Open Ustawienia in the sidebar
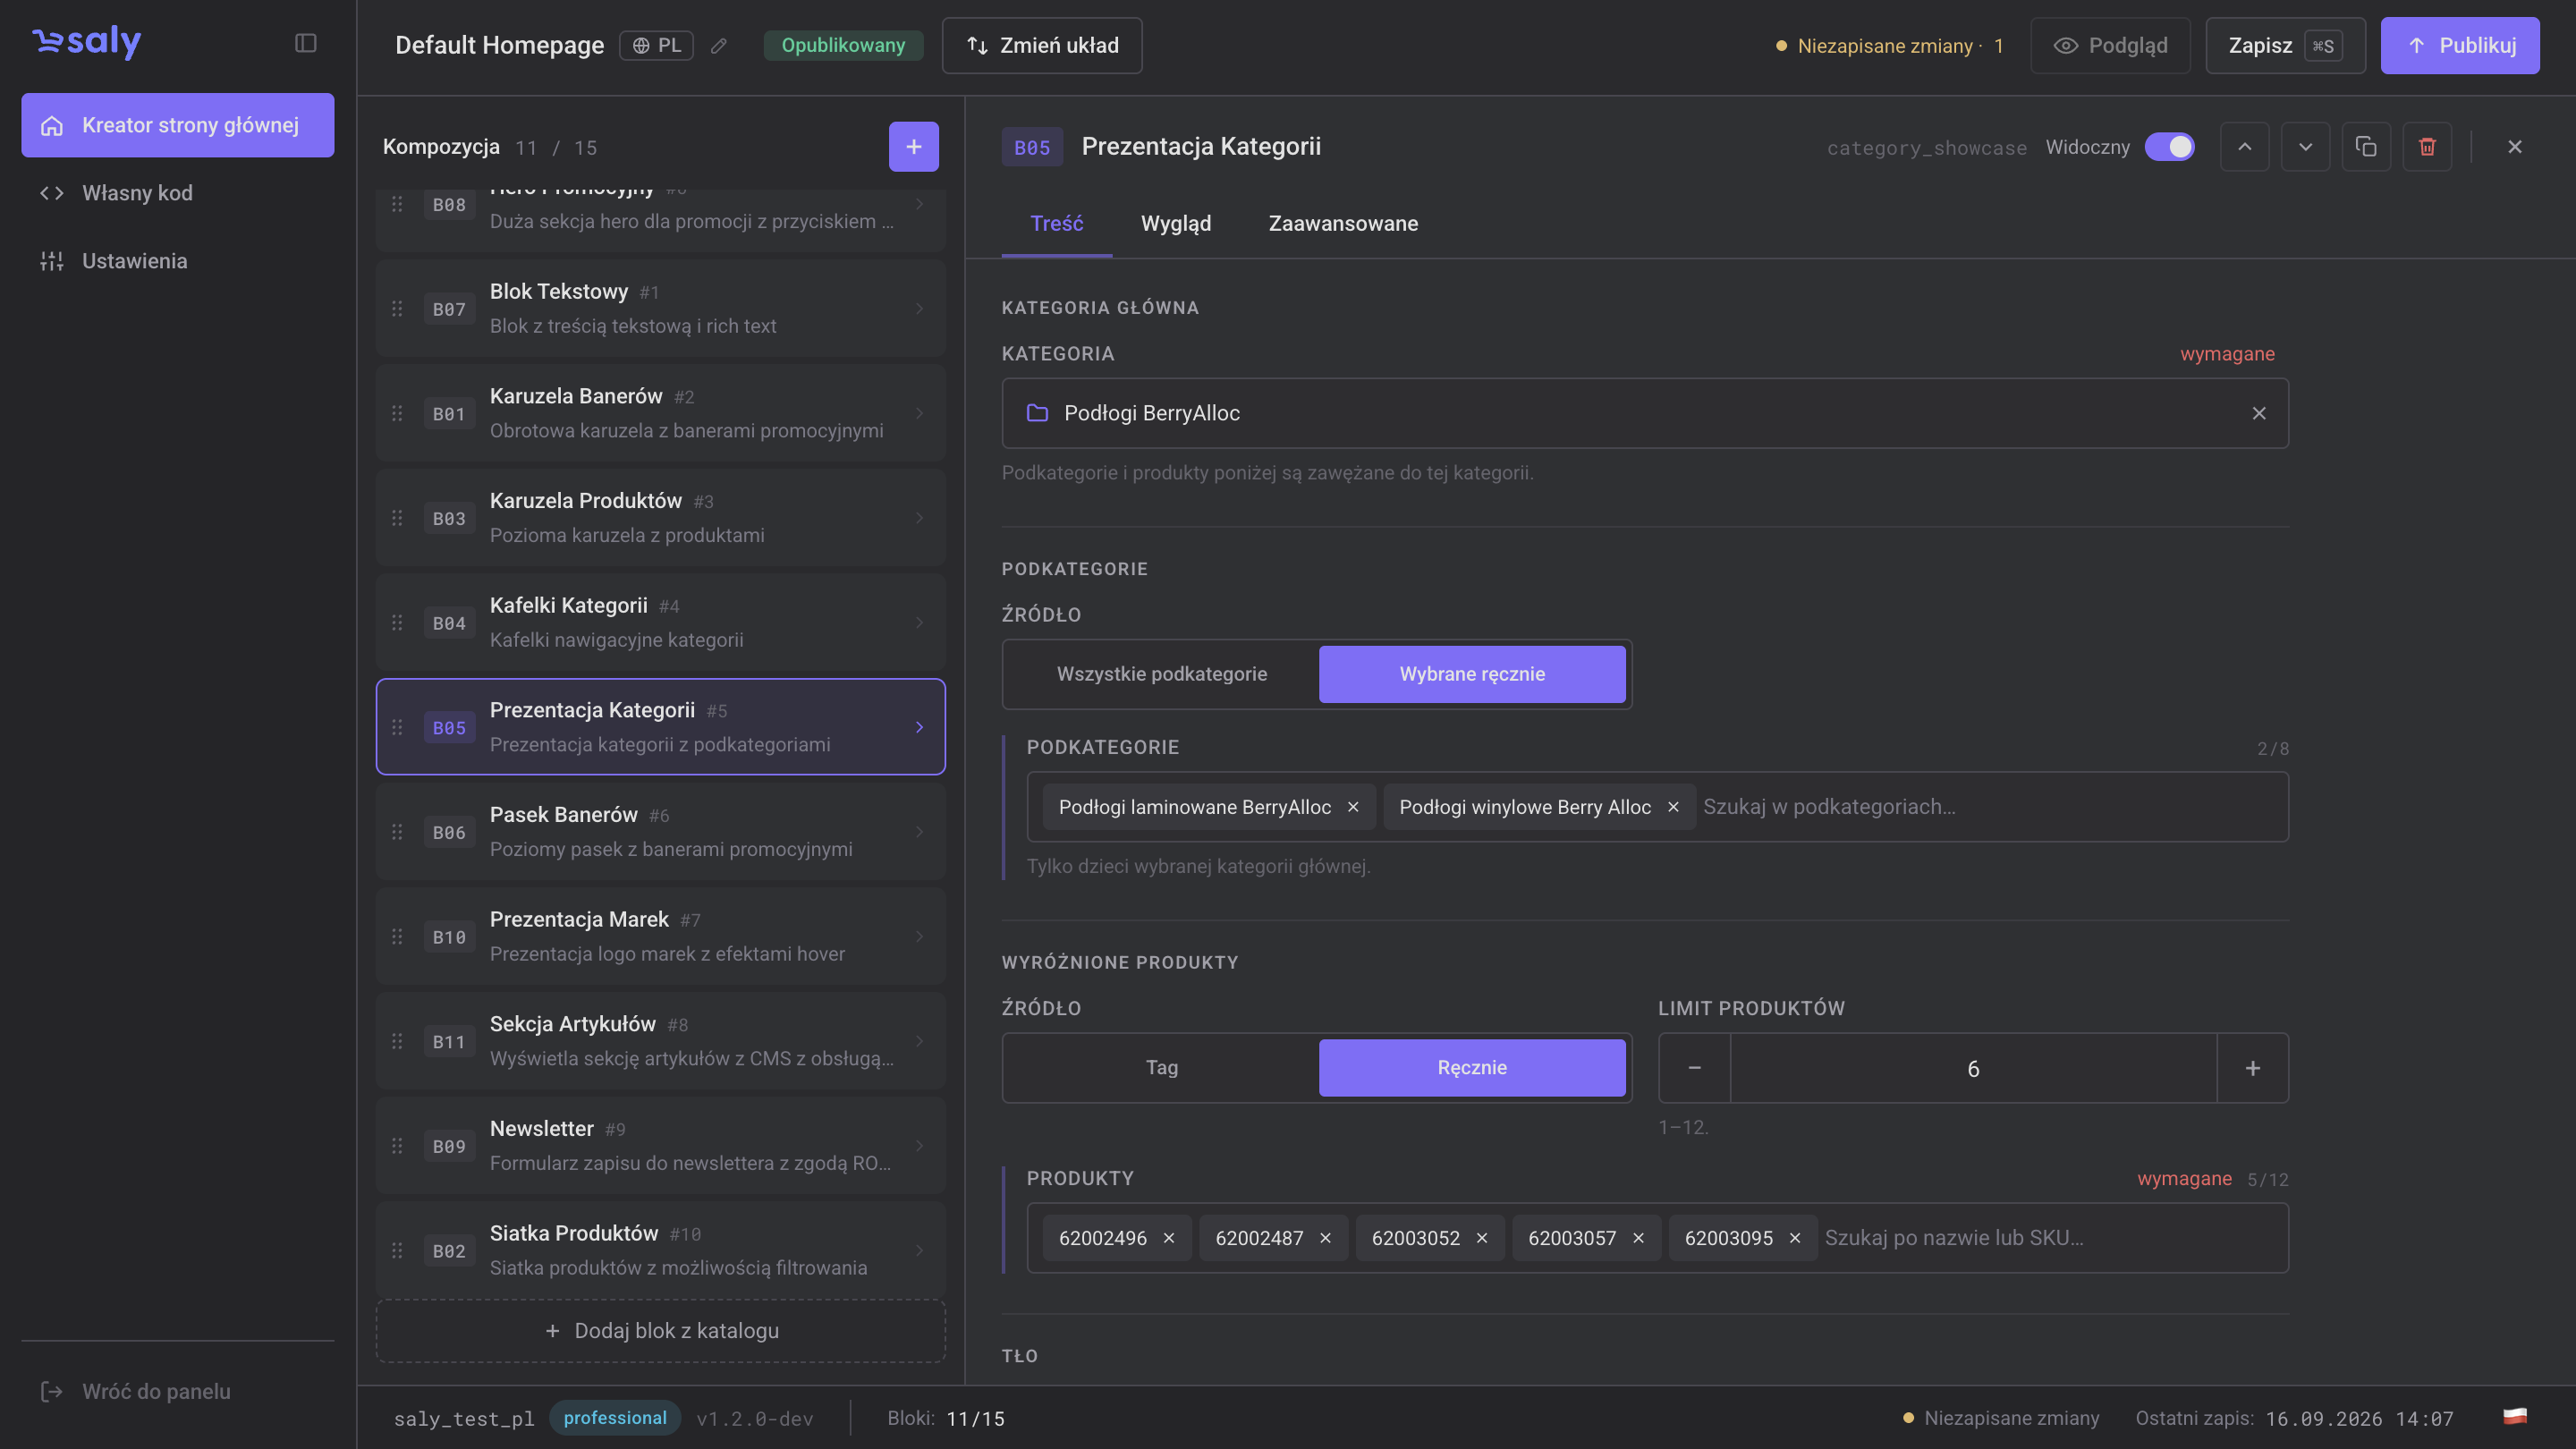This screenshot has width=2576, height=1449. (178, 261)
